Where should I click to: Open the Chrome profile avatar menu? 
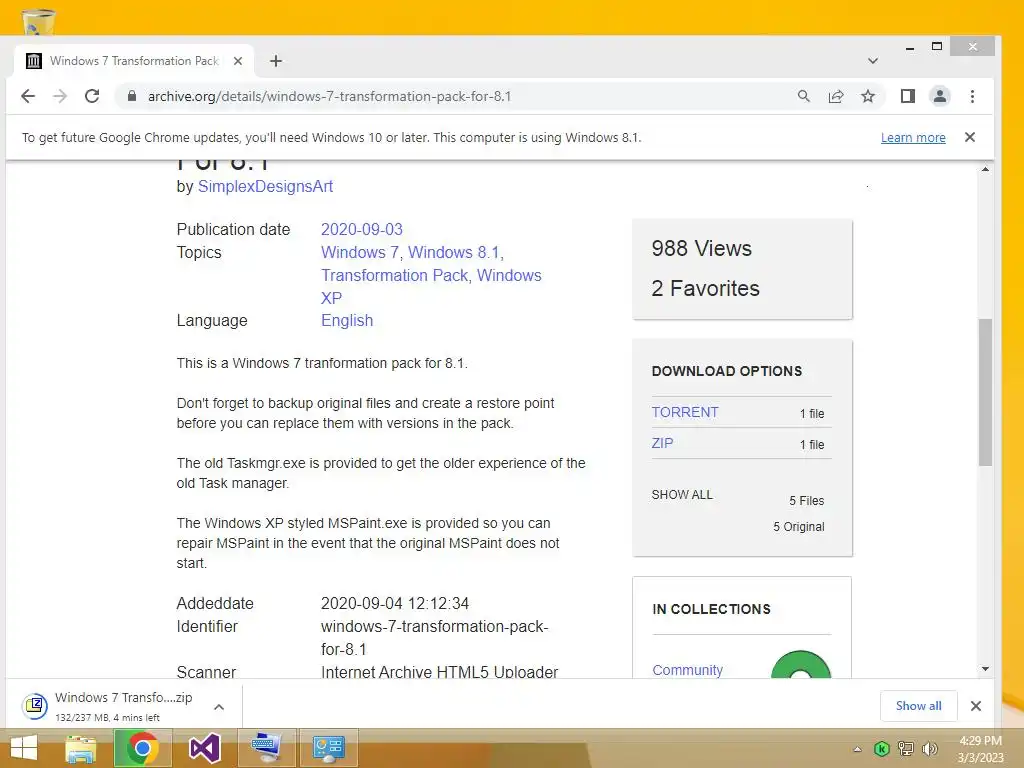click(x=940, y=96)
